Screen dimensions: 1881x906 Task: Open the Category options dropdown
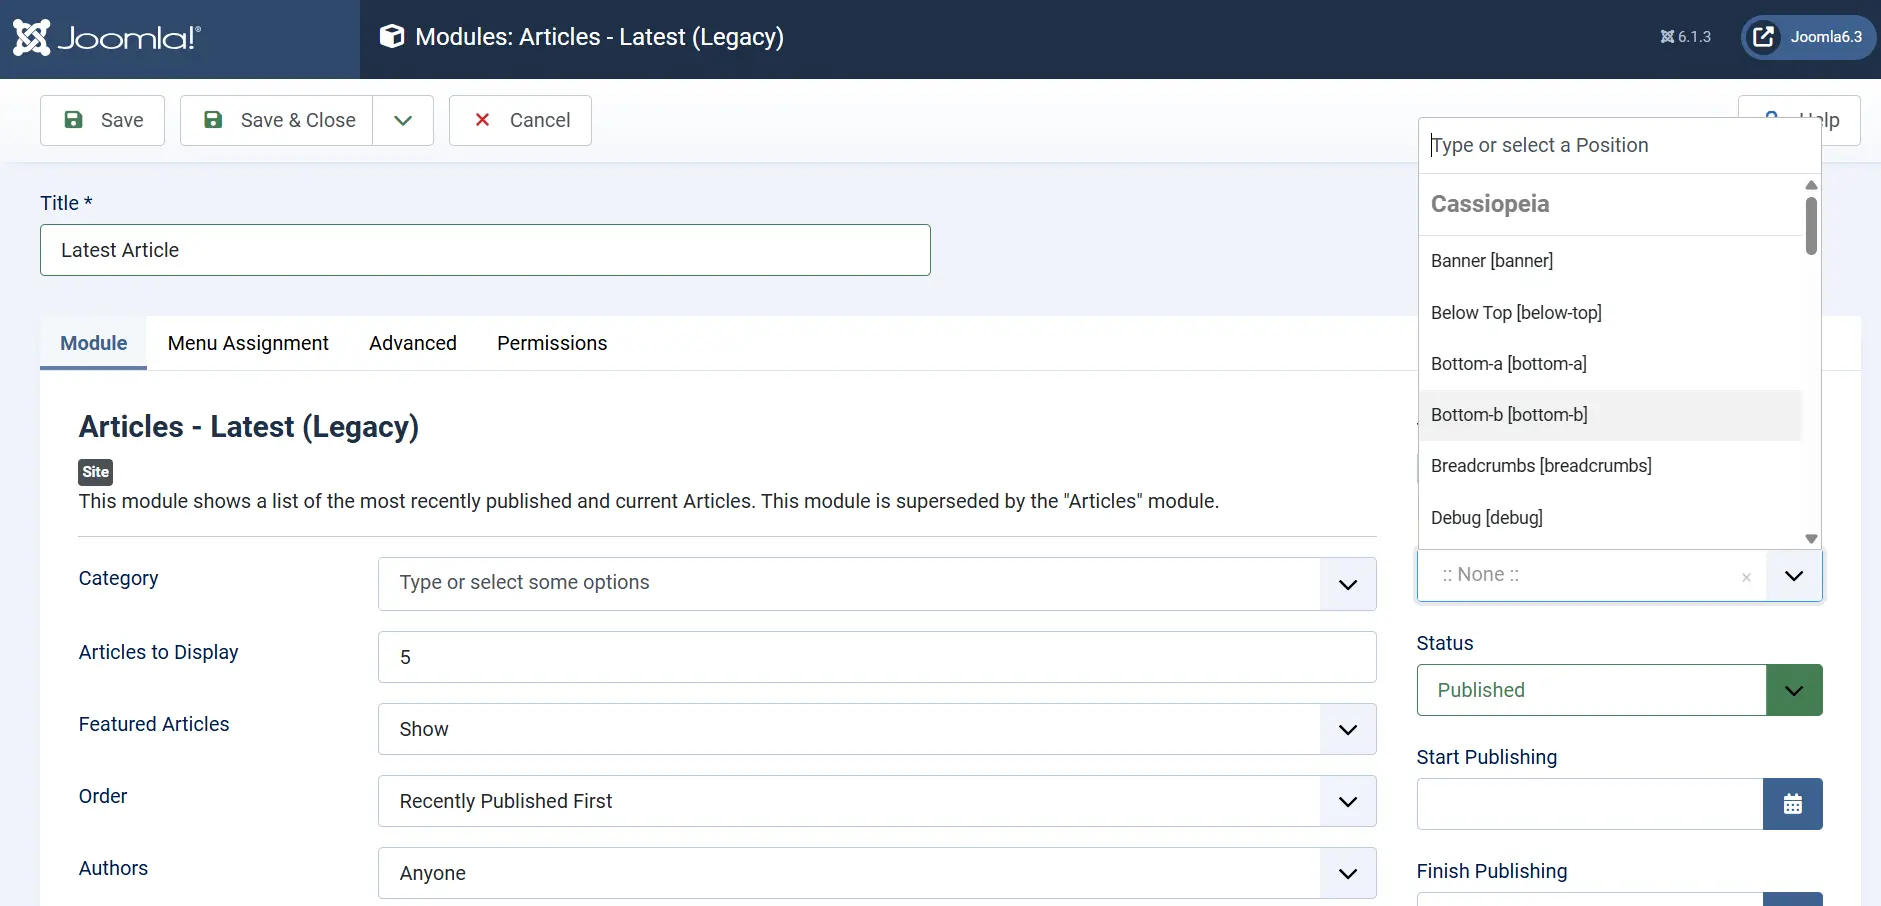[877, 584]
